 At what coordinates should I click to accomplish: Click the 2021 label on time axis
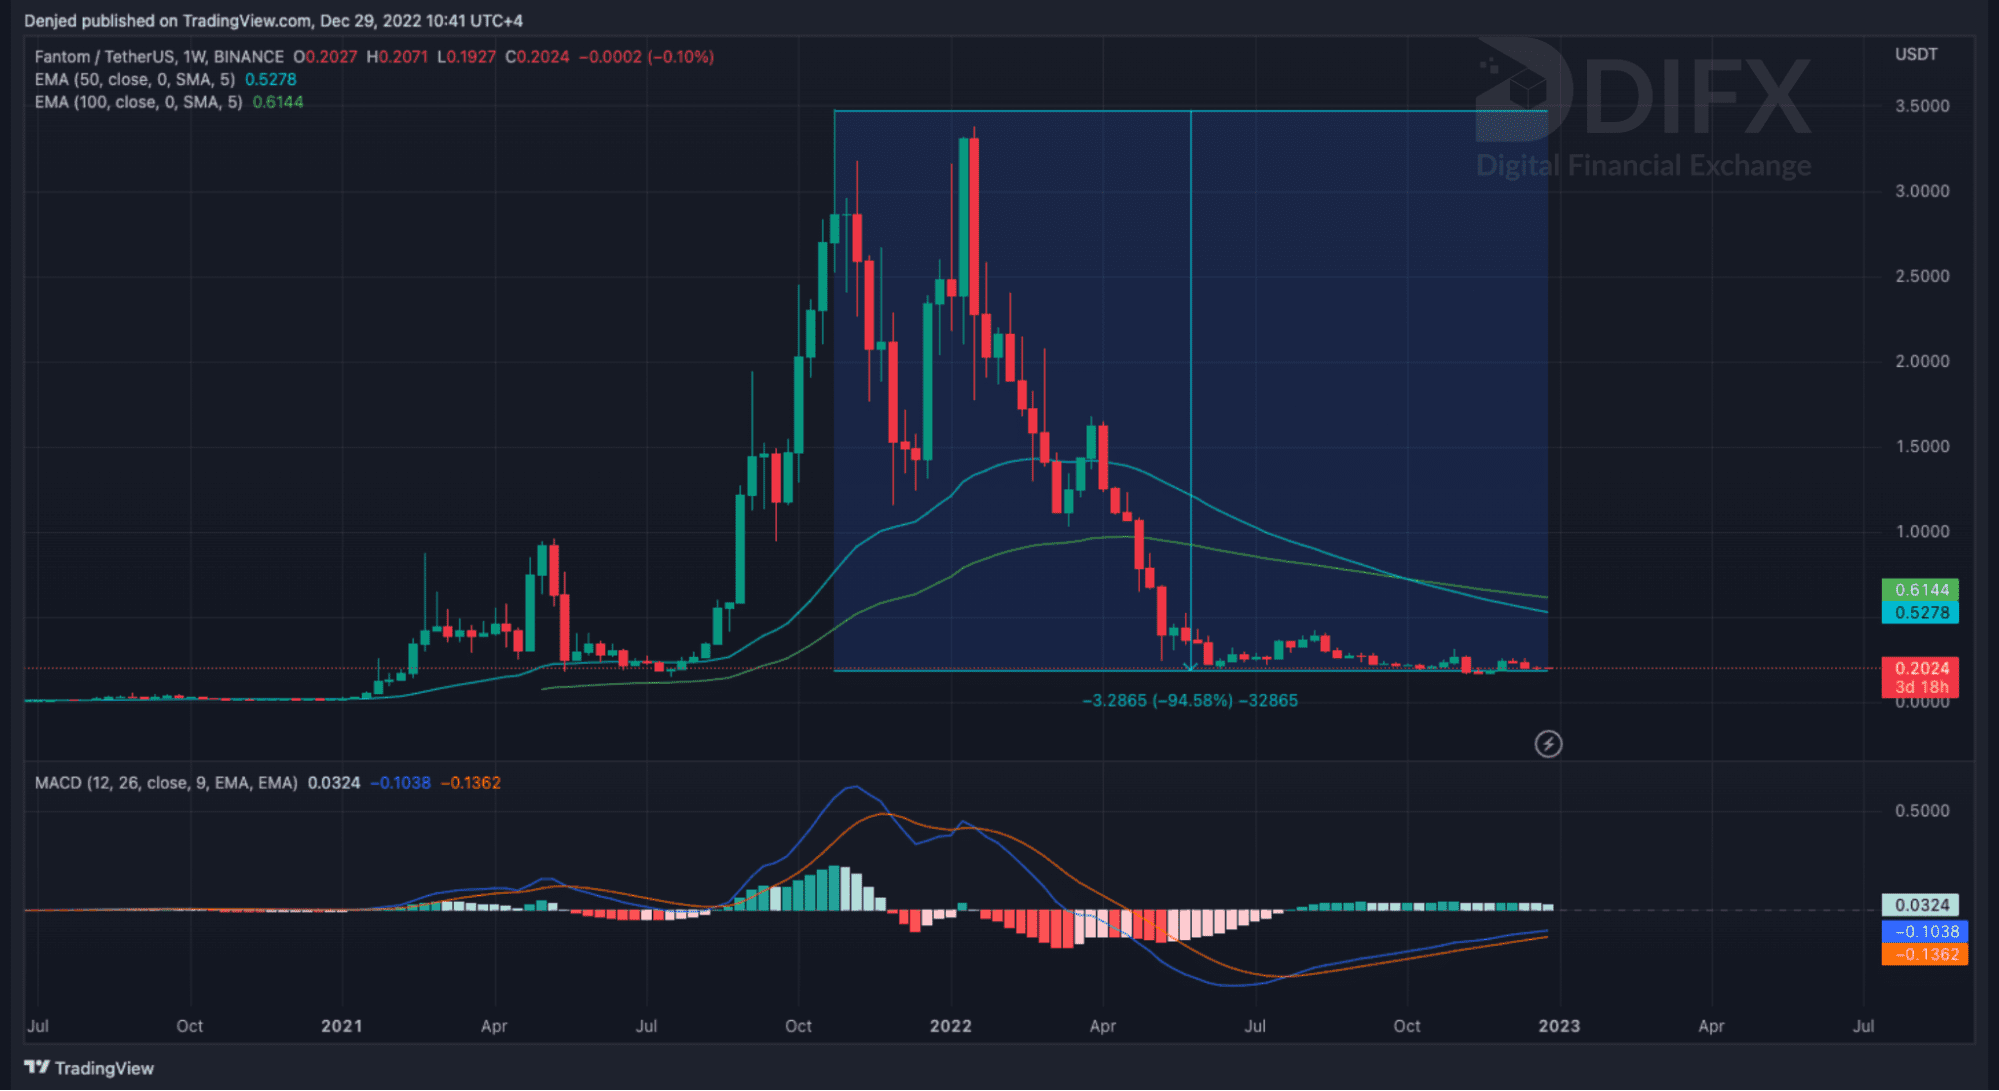click(341, 1026)
